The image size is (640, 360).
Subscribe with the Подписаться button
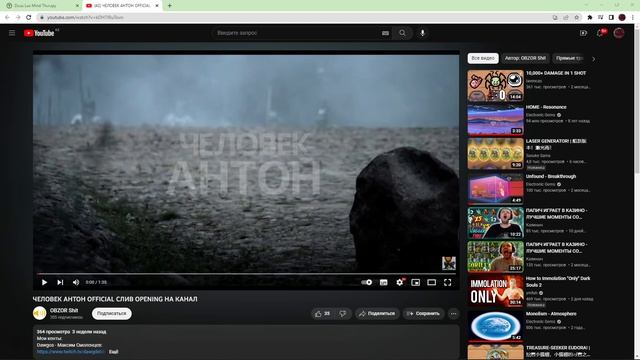tap(111, 313)
